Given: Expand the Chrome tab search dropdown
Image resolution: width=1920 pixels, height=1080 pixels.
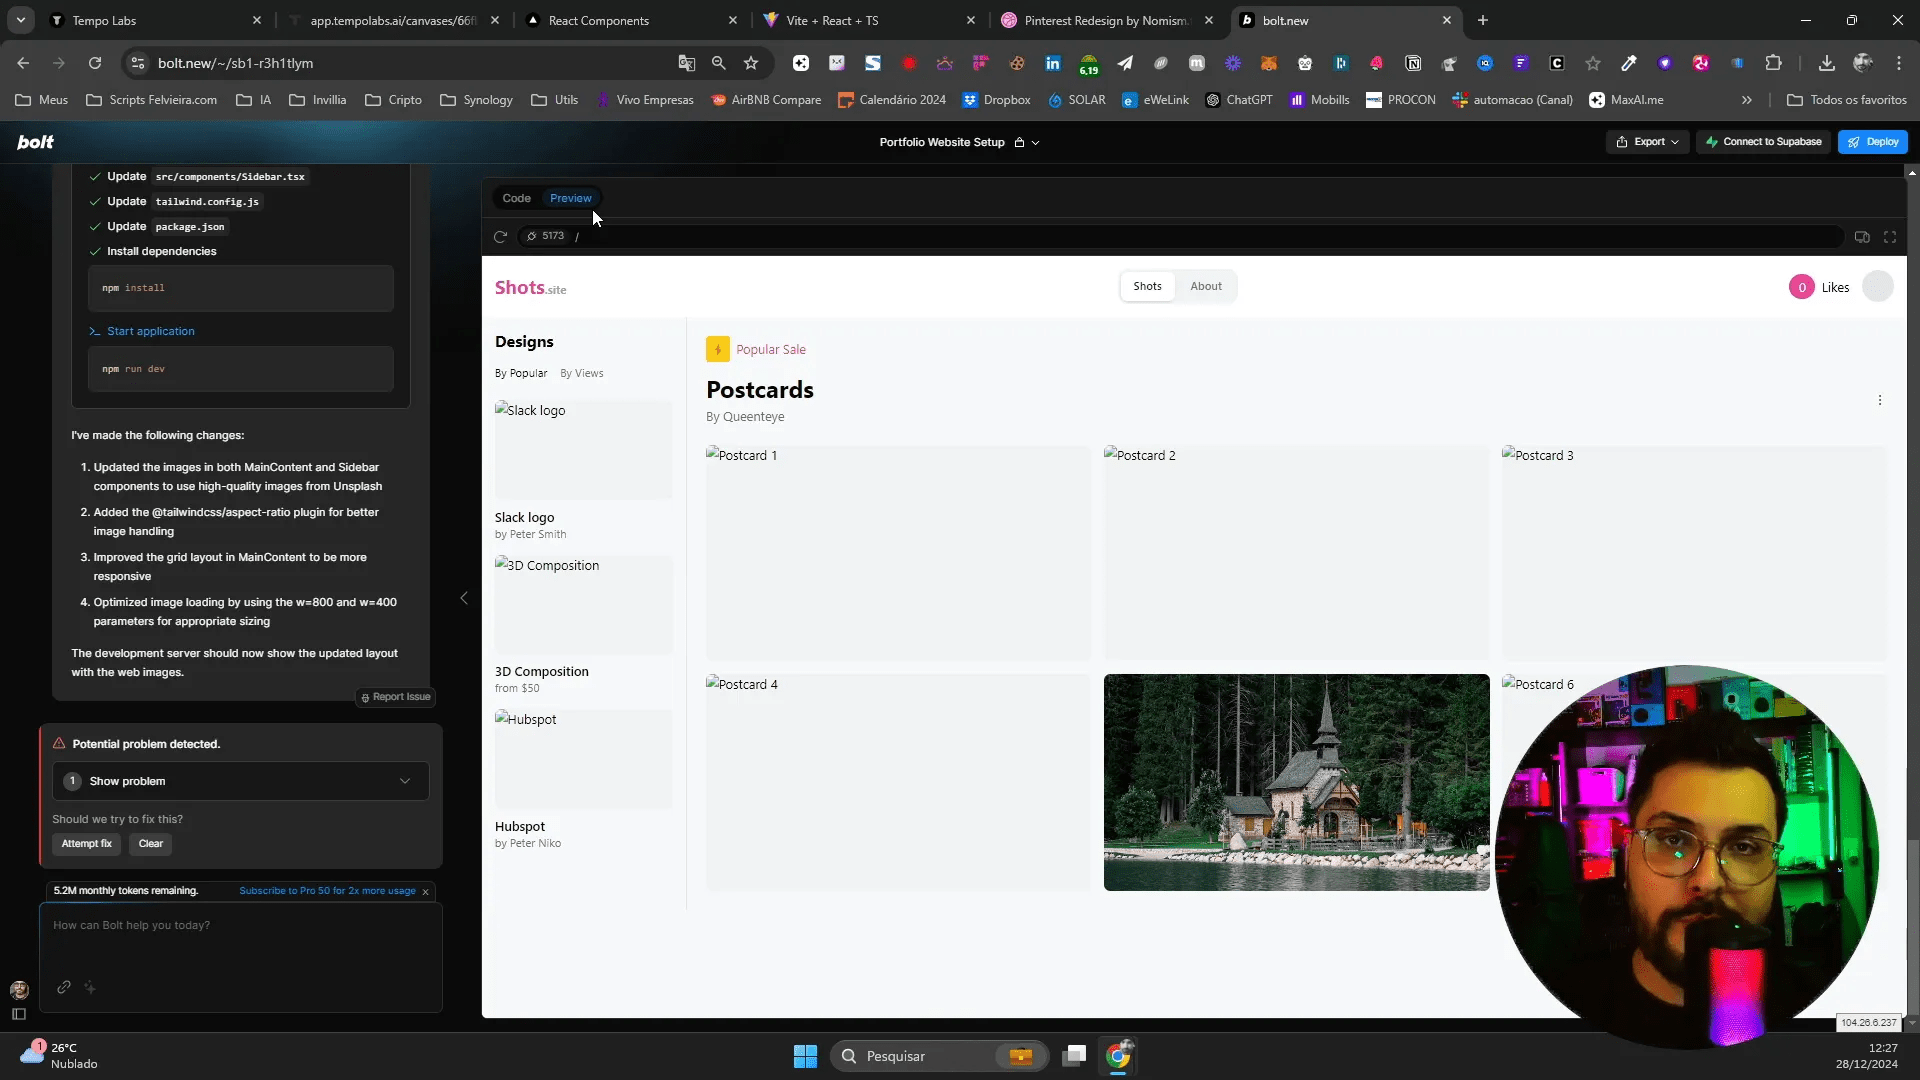Looking at the screenshot, I should 20,20.
